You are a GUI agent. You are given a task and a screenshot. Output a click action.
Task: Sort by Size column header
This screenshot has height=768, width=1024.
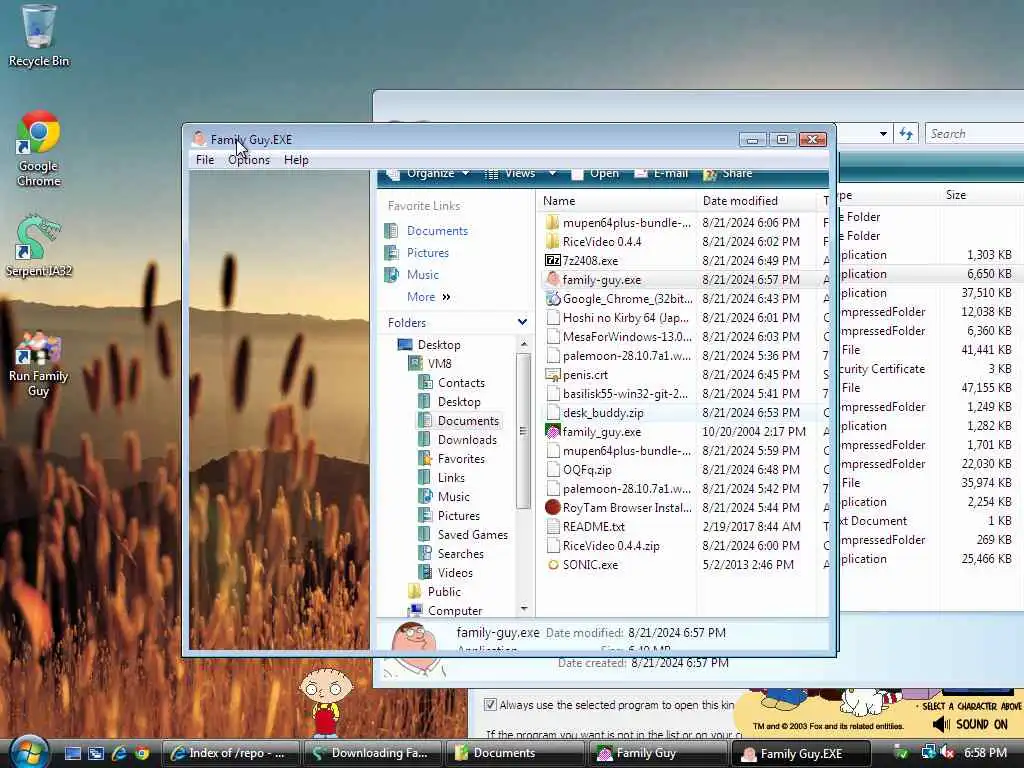click(955, 195)
